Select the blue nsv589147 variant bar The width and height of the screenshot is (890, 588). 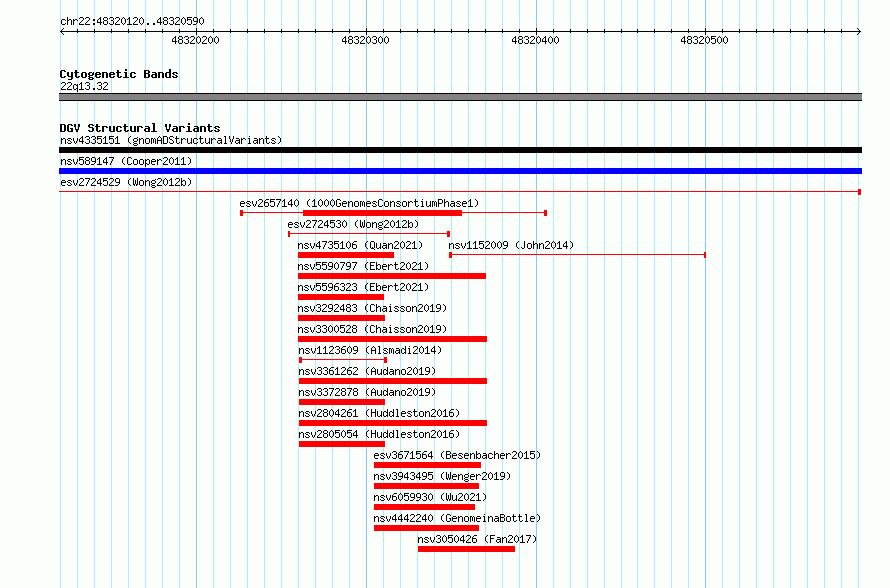460,171
